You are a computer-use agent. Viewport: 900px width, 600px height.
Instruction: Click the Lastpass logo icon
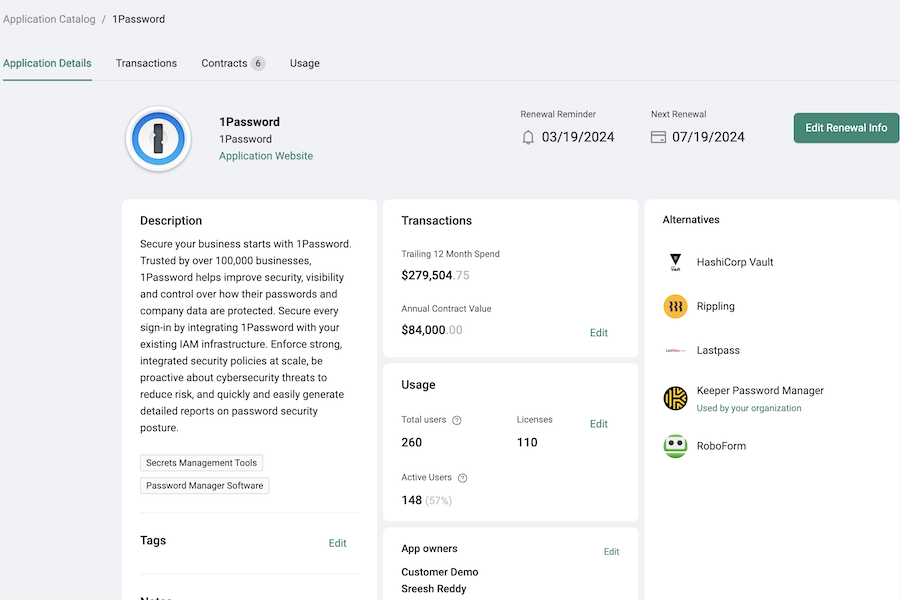675,351
